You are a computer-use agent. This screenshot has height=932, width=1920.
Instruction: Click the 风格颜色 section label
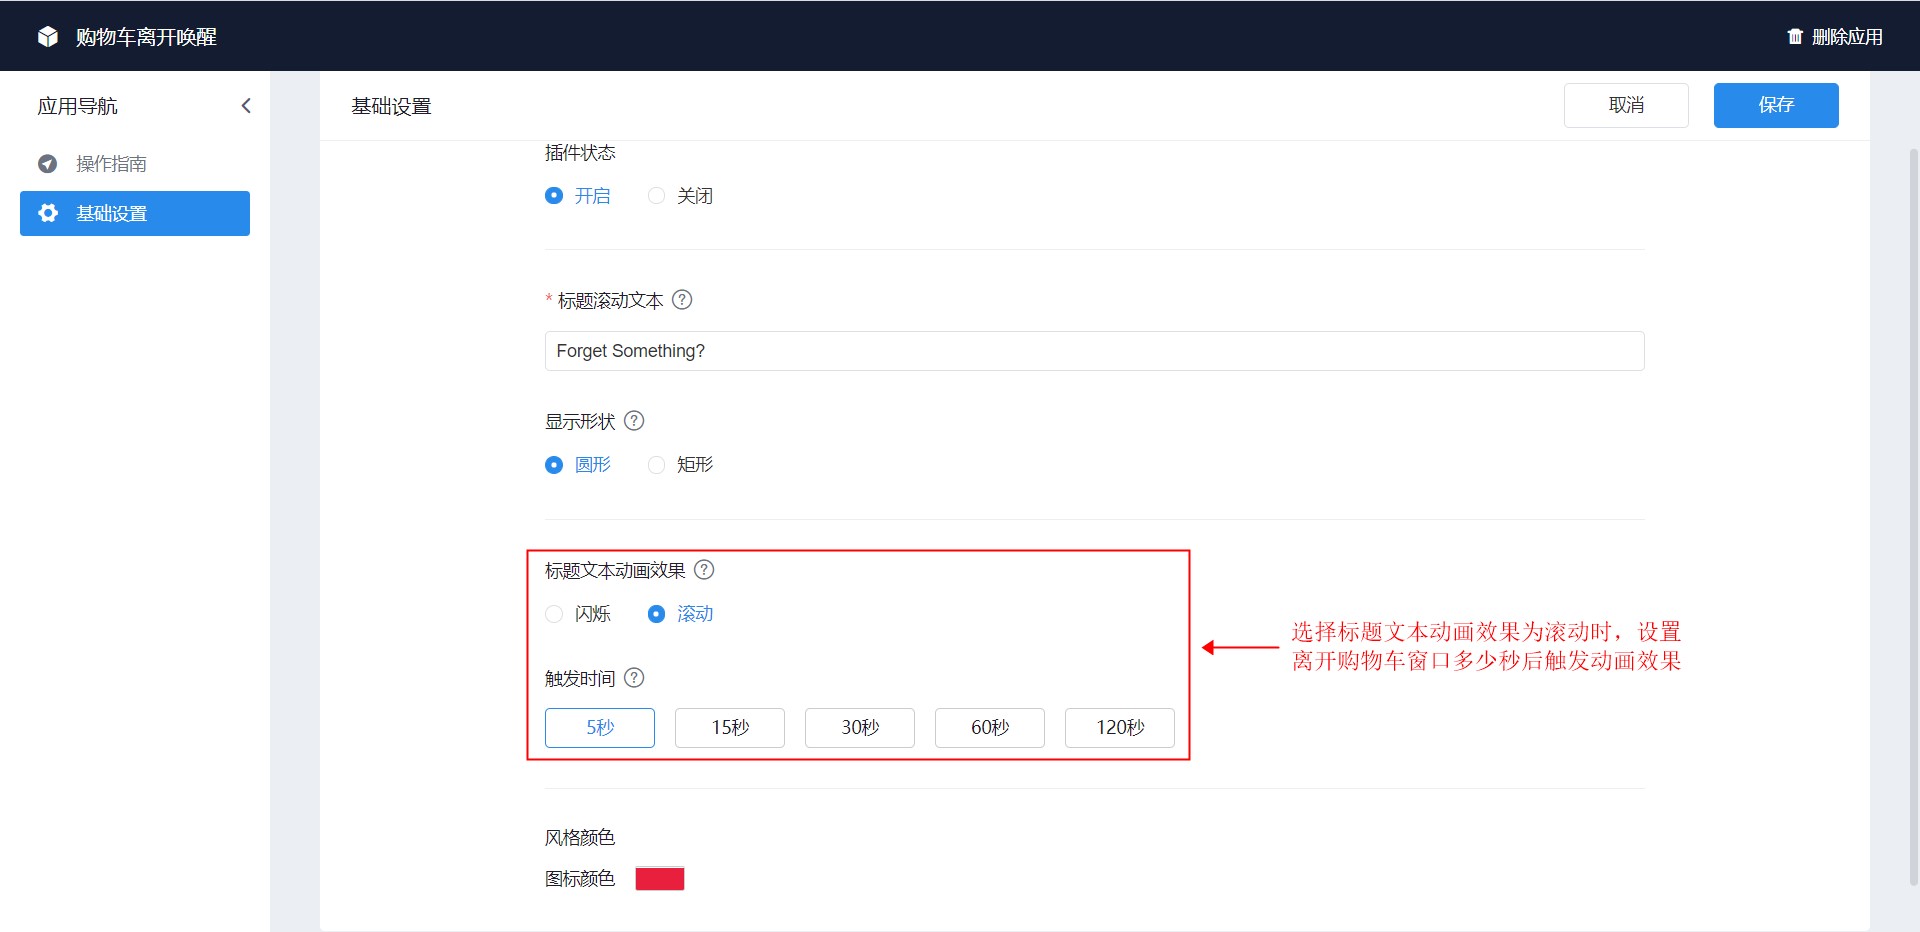(580, 838)
